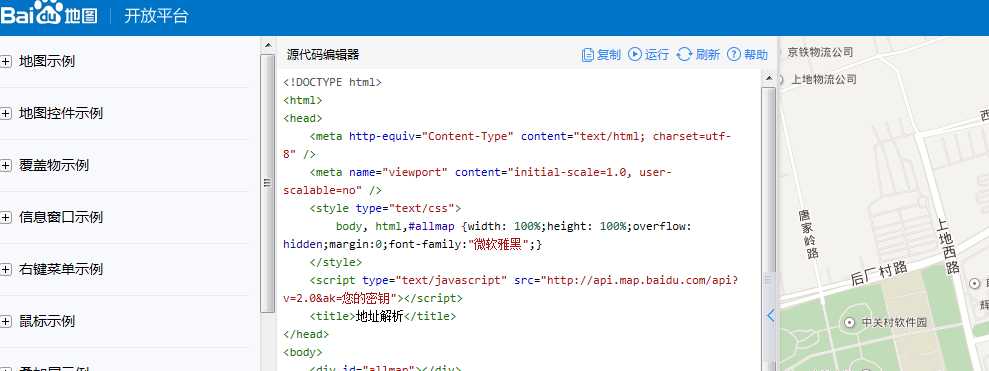Select the 地图示例 label
Screen dimensions: 989x371
47,62
